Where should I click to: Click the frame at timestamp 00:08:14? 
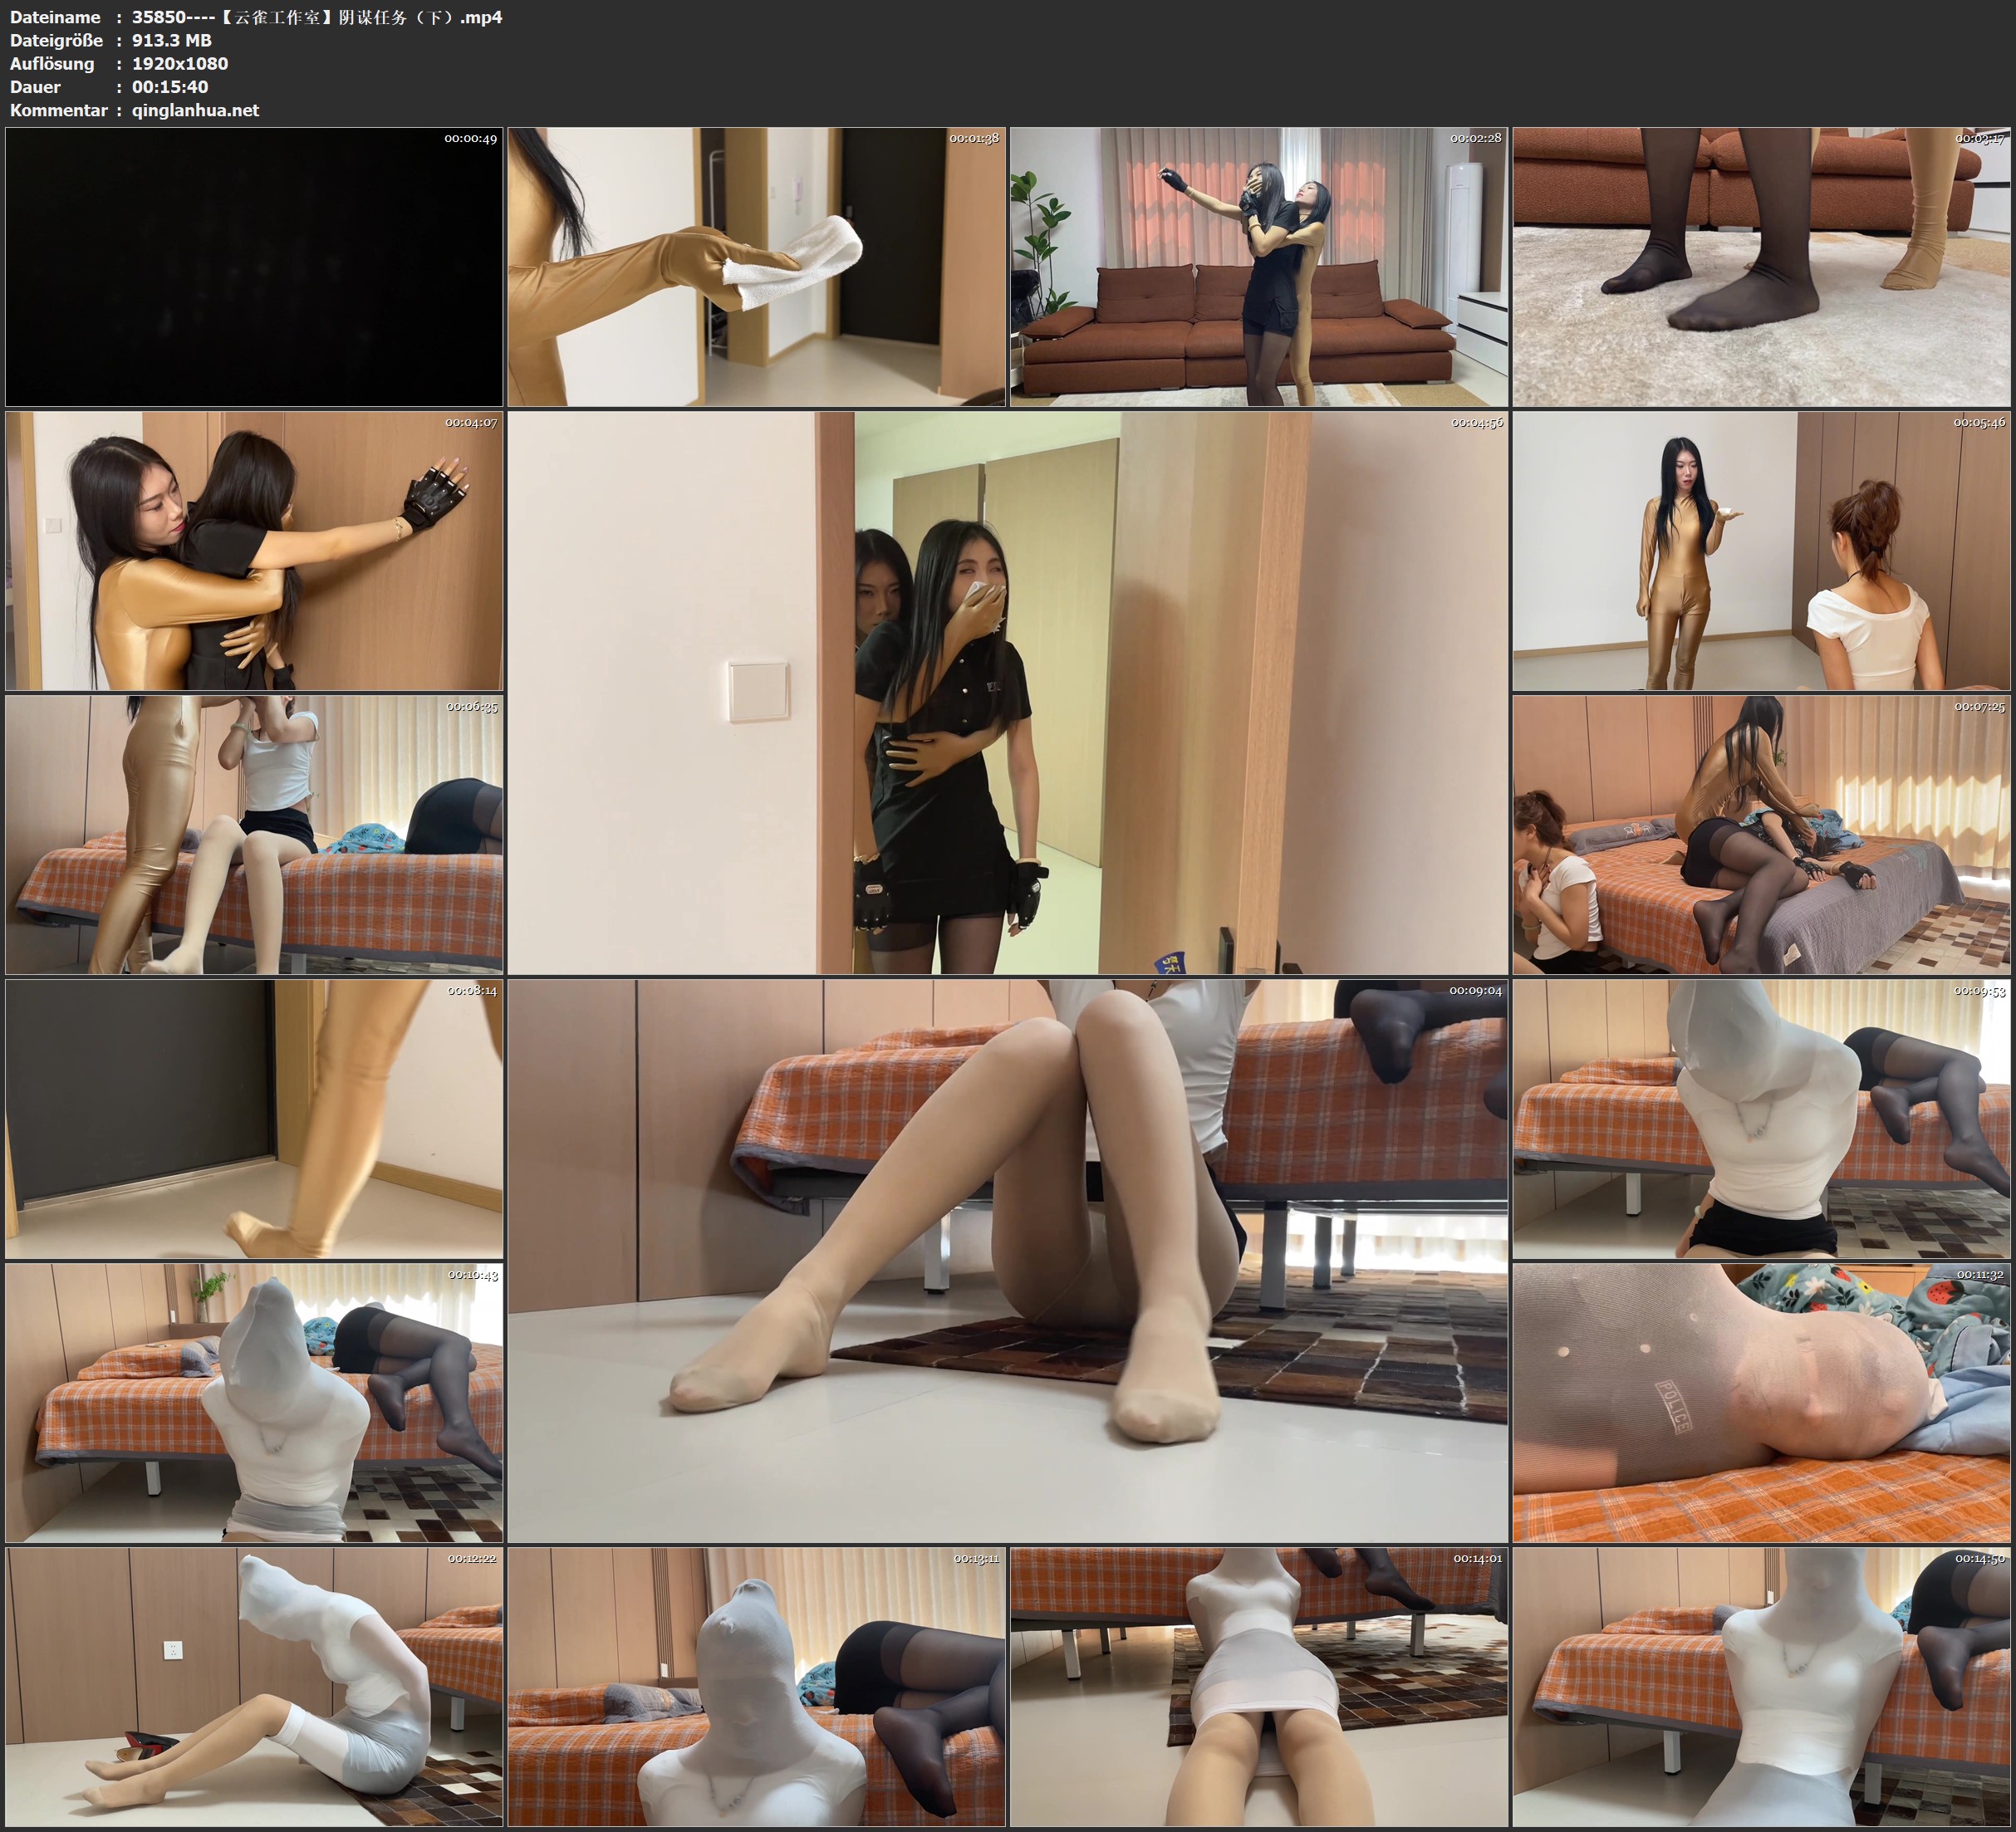coord(254,1119)
